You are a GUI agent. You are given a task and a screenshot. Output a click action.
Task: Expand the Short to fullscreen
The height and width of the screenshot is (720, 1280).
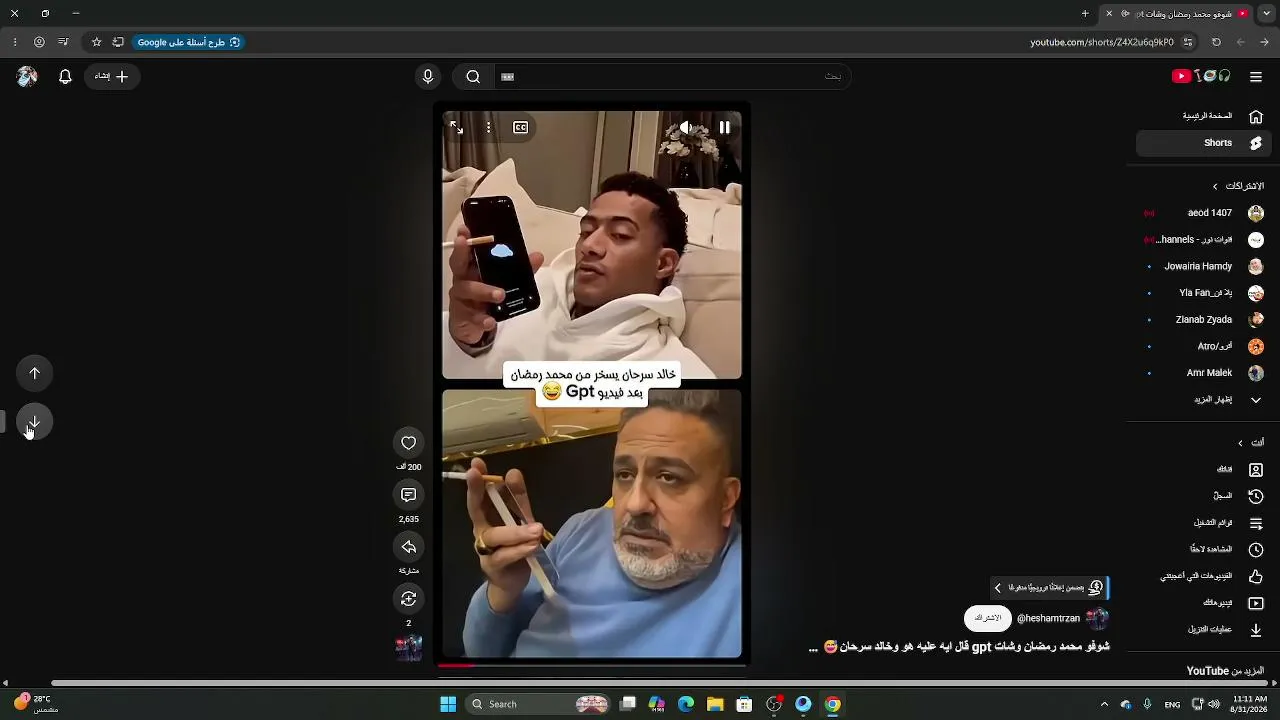456,127
